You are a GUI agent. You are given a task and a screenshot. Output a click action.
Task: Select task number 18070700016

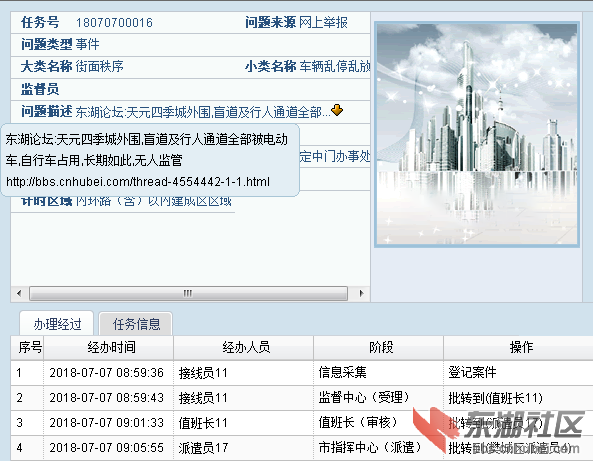pos(114,23)
